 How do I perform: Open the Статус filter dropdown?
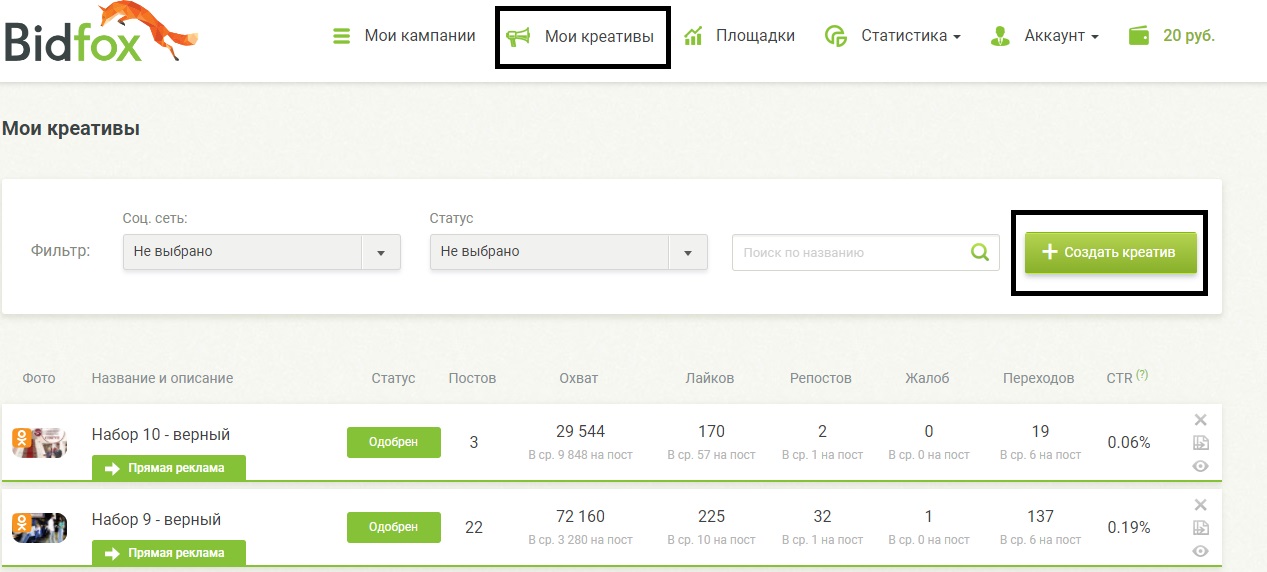point(569,252)
